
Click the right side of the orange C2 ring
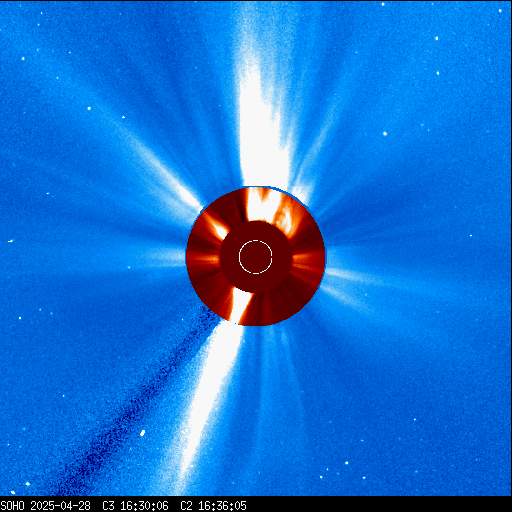click(x=308, y=257)
